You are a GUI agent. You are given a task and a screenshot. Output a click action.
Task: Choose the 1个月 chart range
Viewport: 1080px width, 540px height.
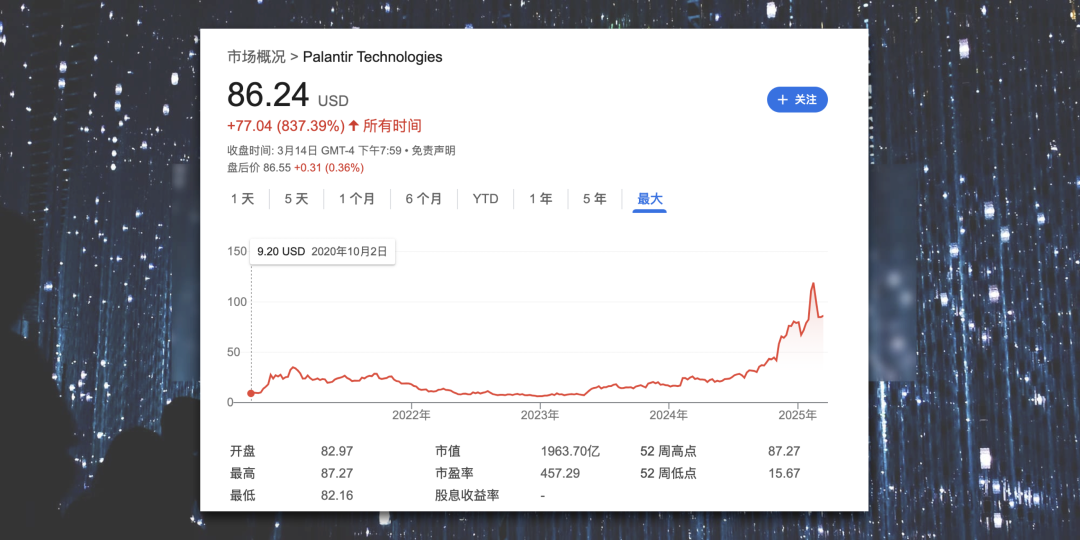(x=357, y=199)
